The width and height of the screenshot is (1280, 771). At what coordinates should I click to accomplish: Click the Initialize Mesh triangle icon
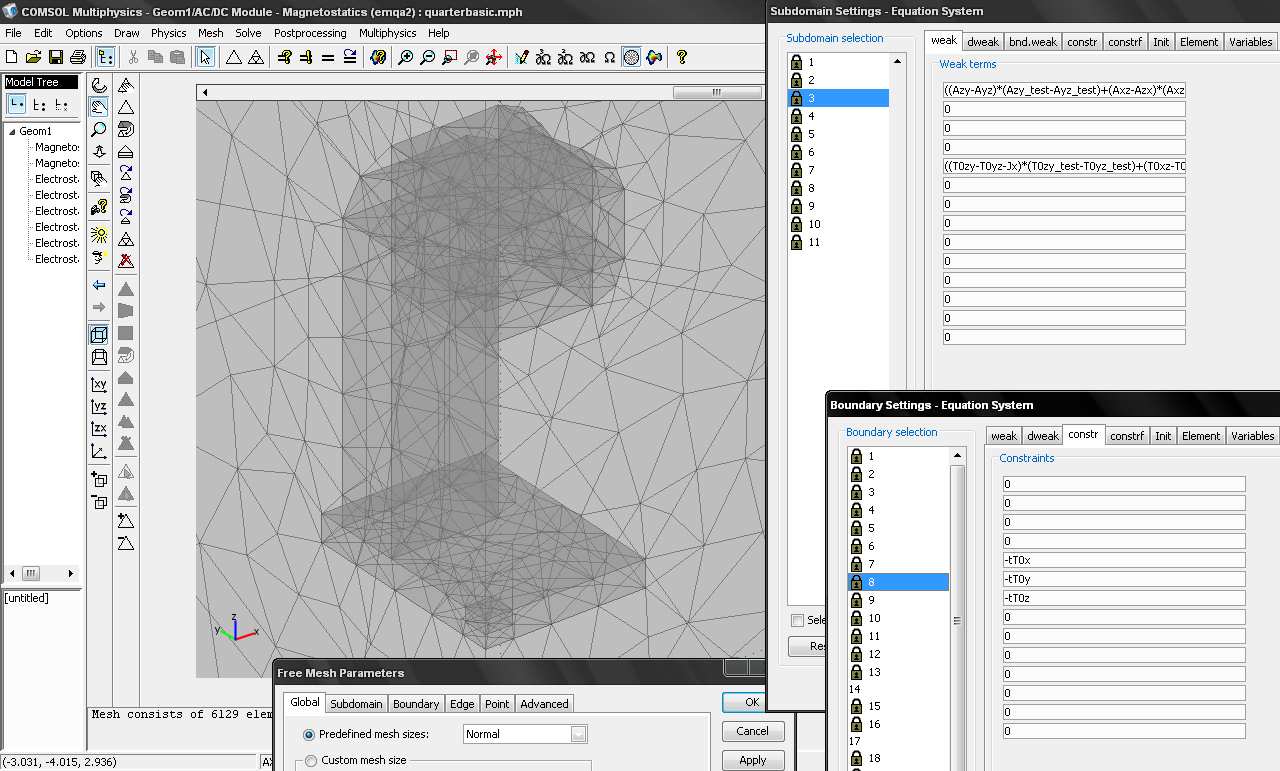pyautogui.click(x=234, y=58)
